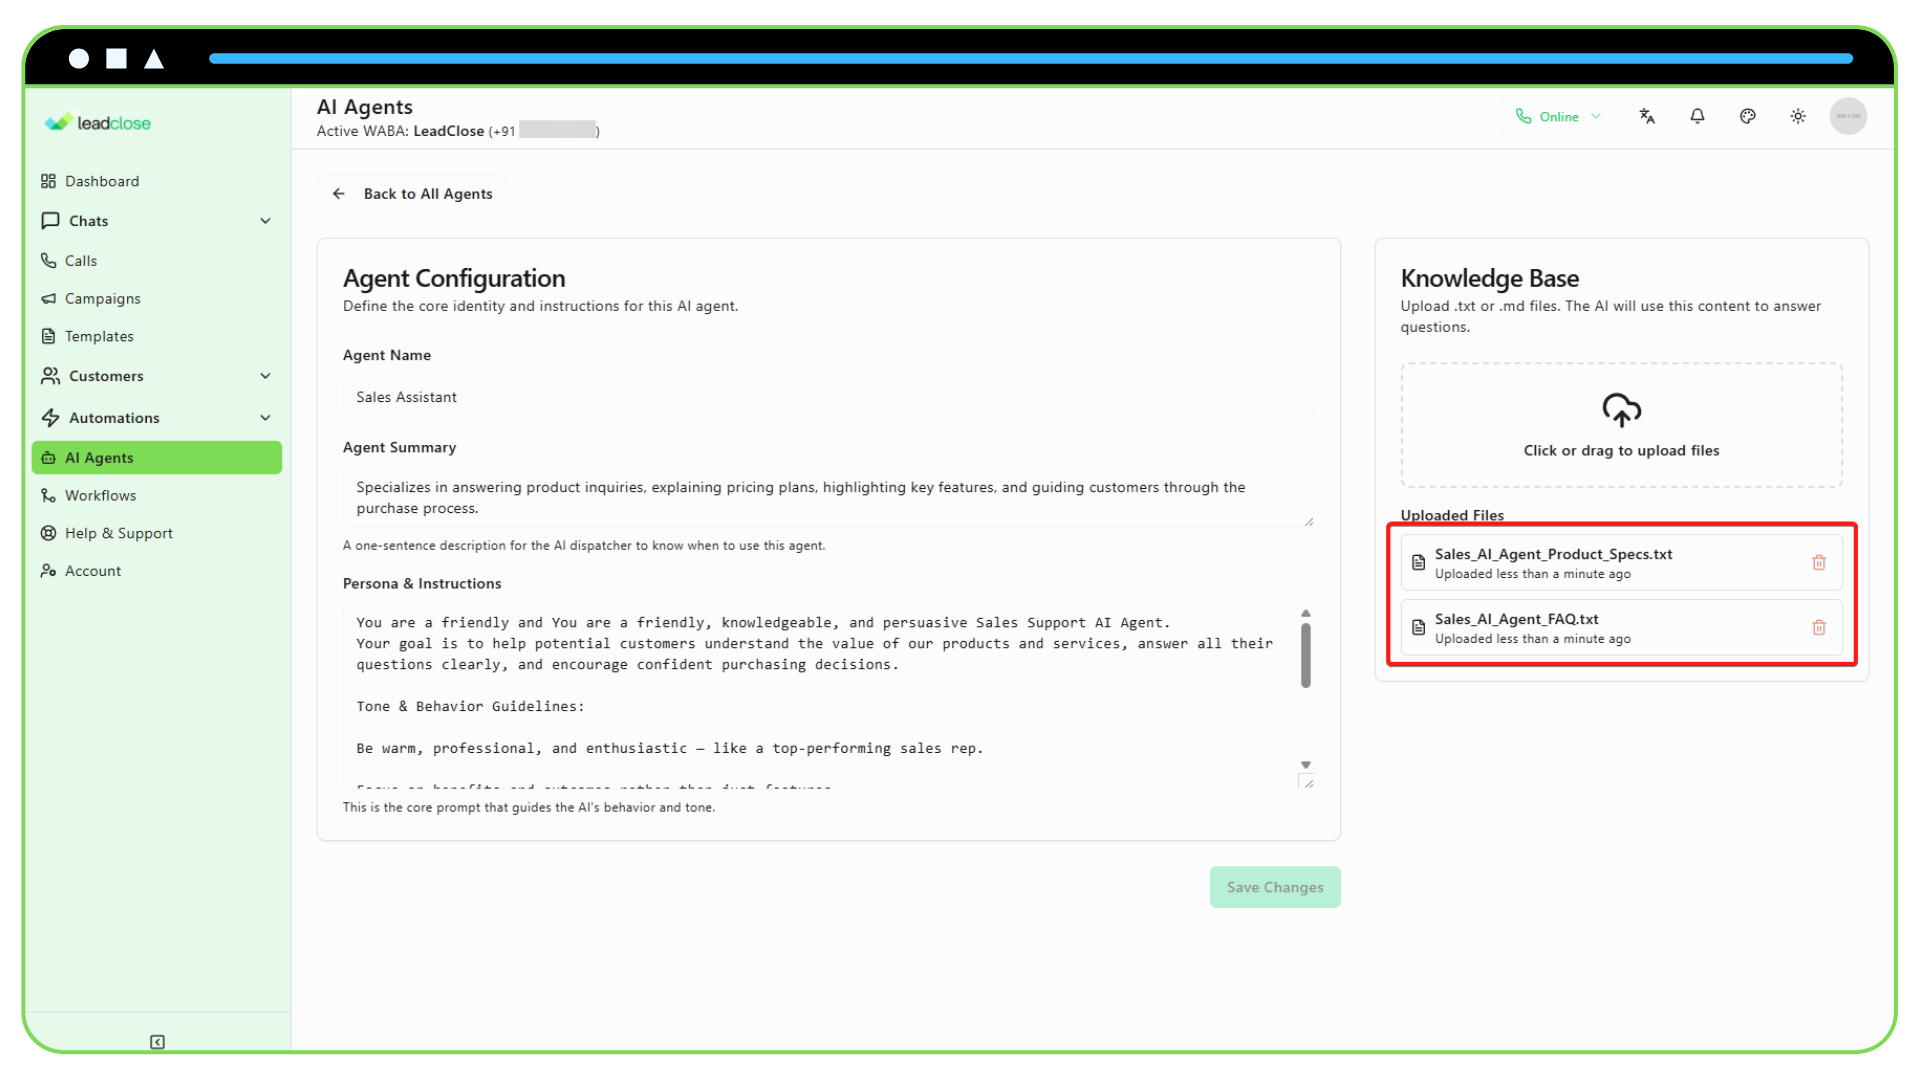This screenshot has width=1920, height=1080.
Task: Delete Sales_AI_Agent_Product_Specs.txt with trash icon
Action: 1819,563
